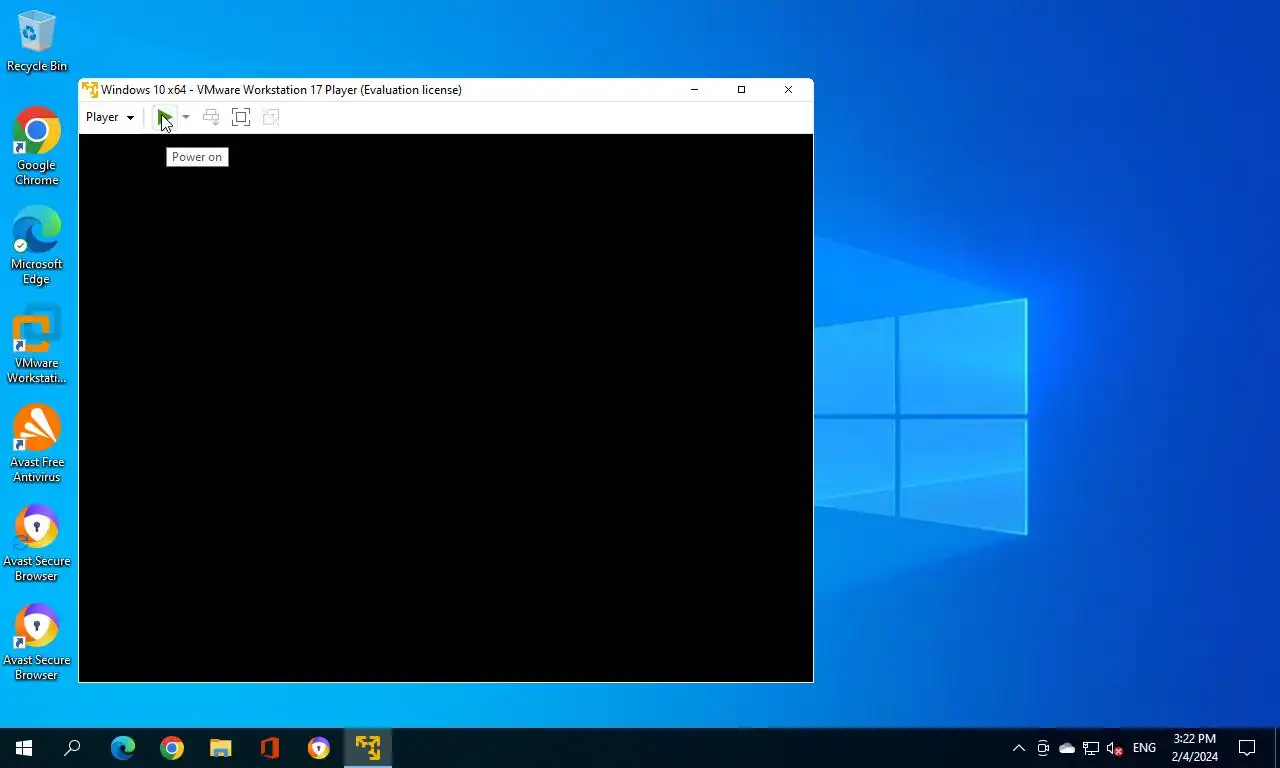Open the Player menu
Viewport: 1280px width, 768px height.
click(110, 117)
